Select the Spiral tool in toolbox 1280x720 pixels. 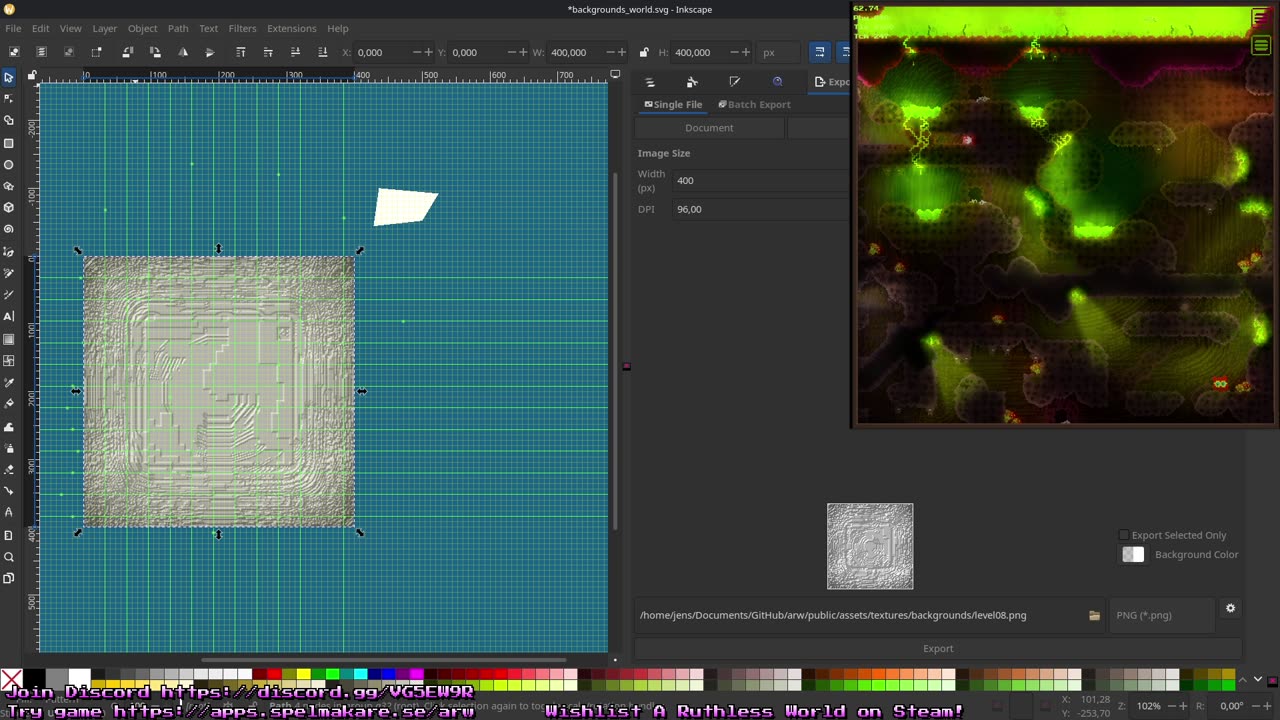9,229
